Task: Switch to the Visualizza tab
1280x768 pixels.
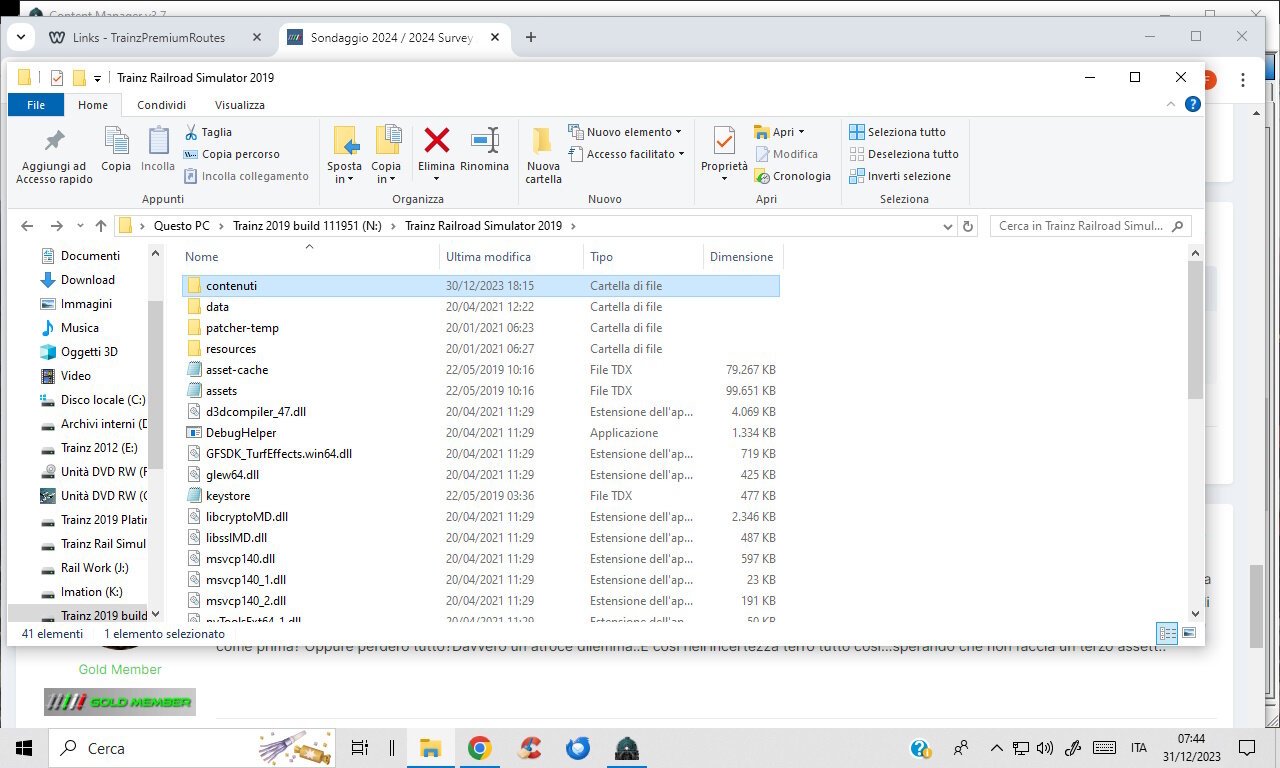Action: (240, 105)
